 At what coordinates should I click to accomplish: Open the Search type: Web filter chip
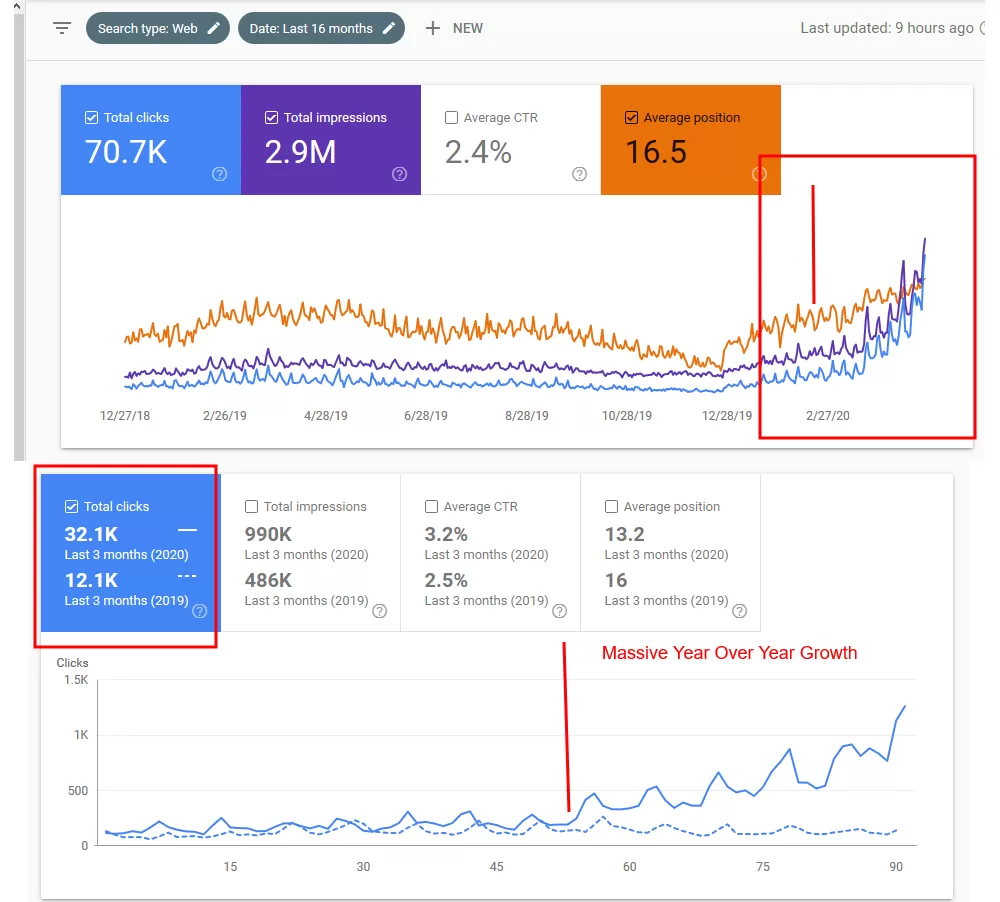coord(148,28)
